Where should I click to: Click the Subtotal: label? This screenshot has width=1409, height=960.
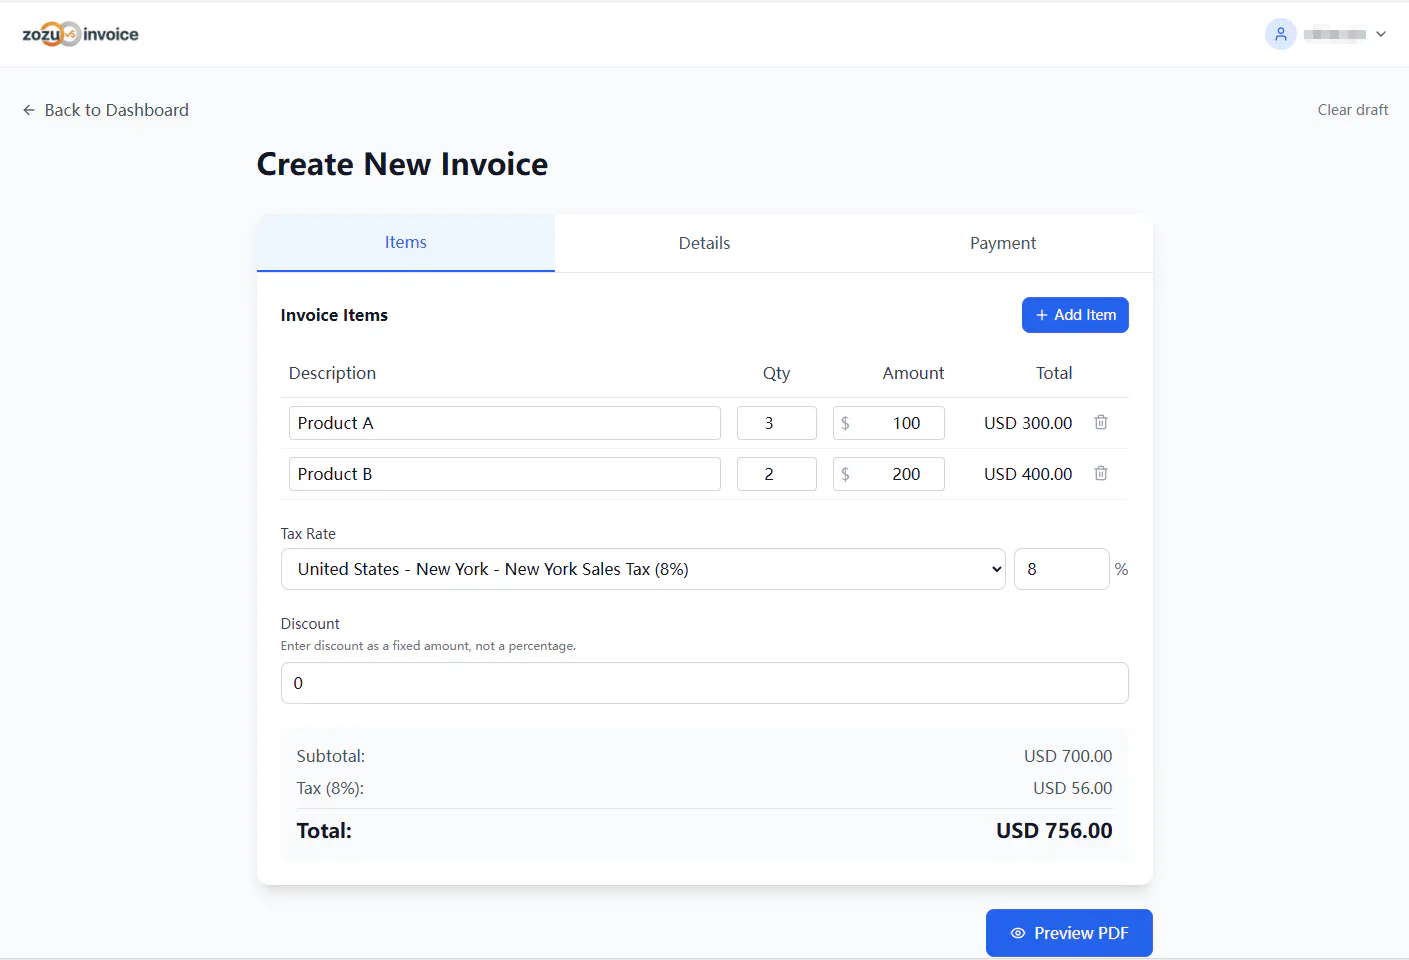(331, 756)
